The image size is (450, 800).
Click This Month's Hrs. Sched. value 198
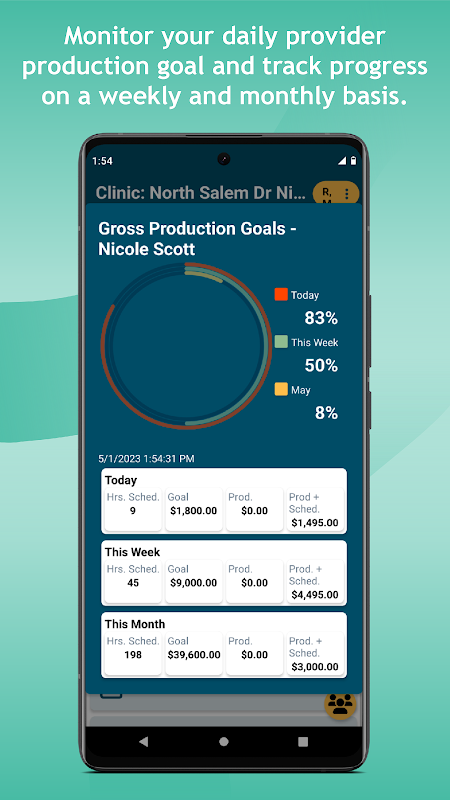point(133,655)
